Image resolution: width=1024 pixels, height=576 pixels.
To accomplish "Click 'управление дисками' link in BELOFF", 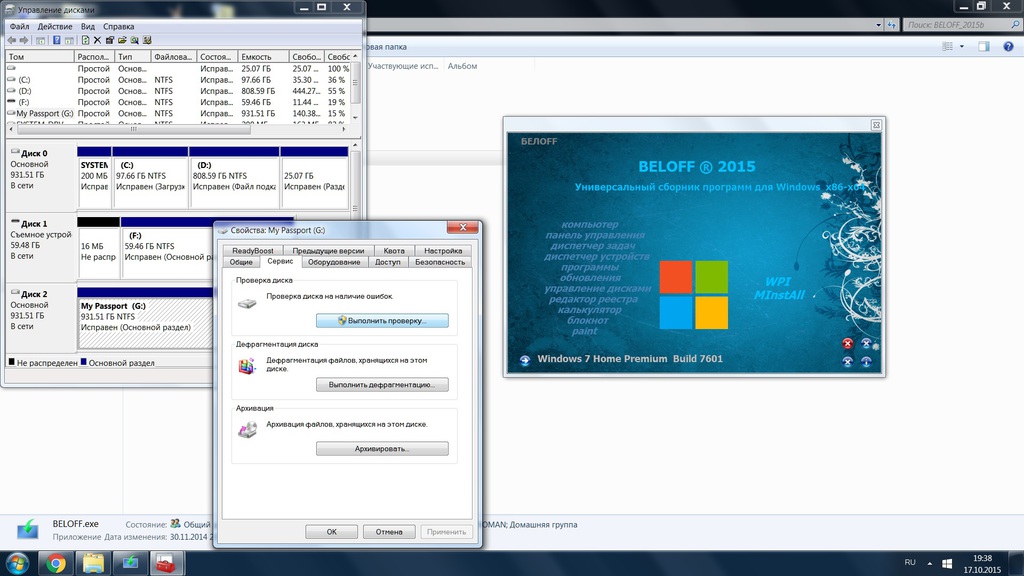I will click(598, 288).
